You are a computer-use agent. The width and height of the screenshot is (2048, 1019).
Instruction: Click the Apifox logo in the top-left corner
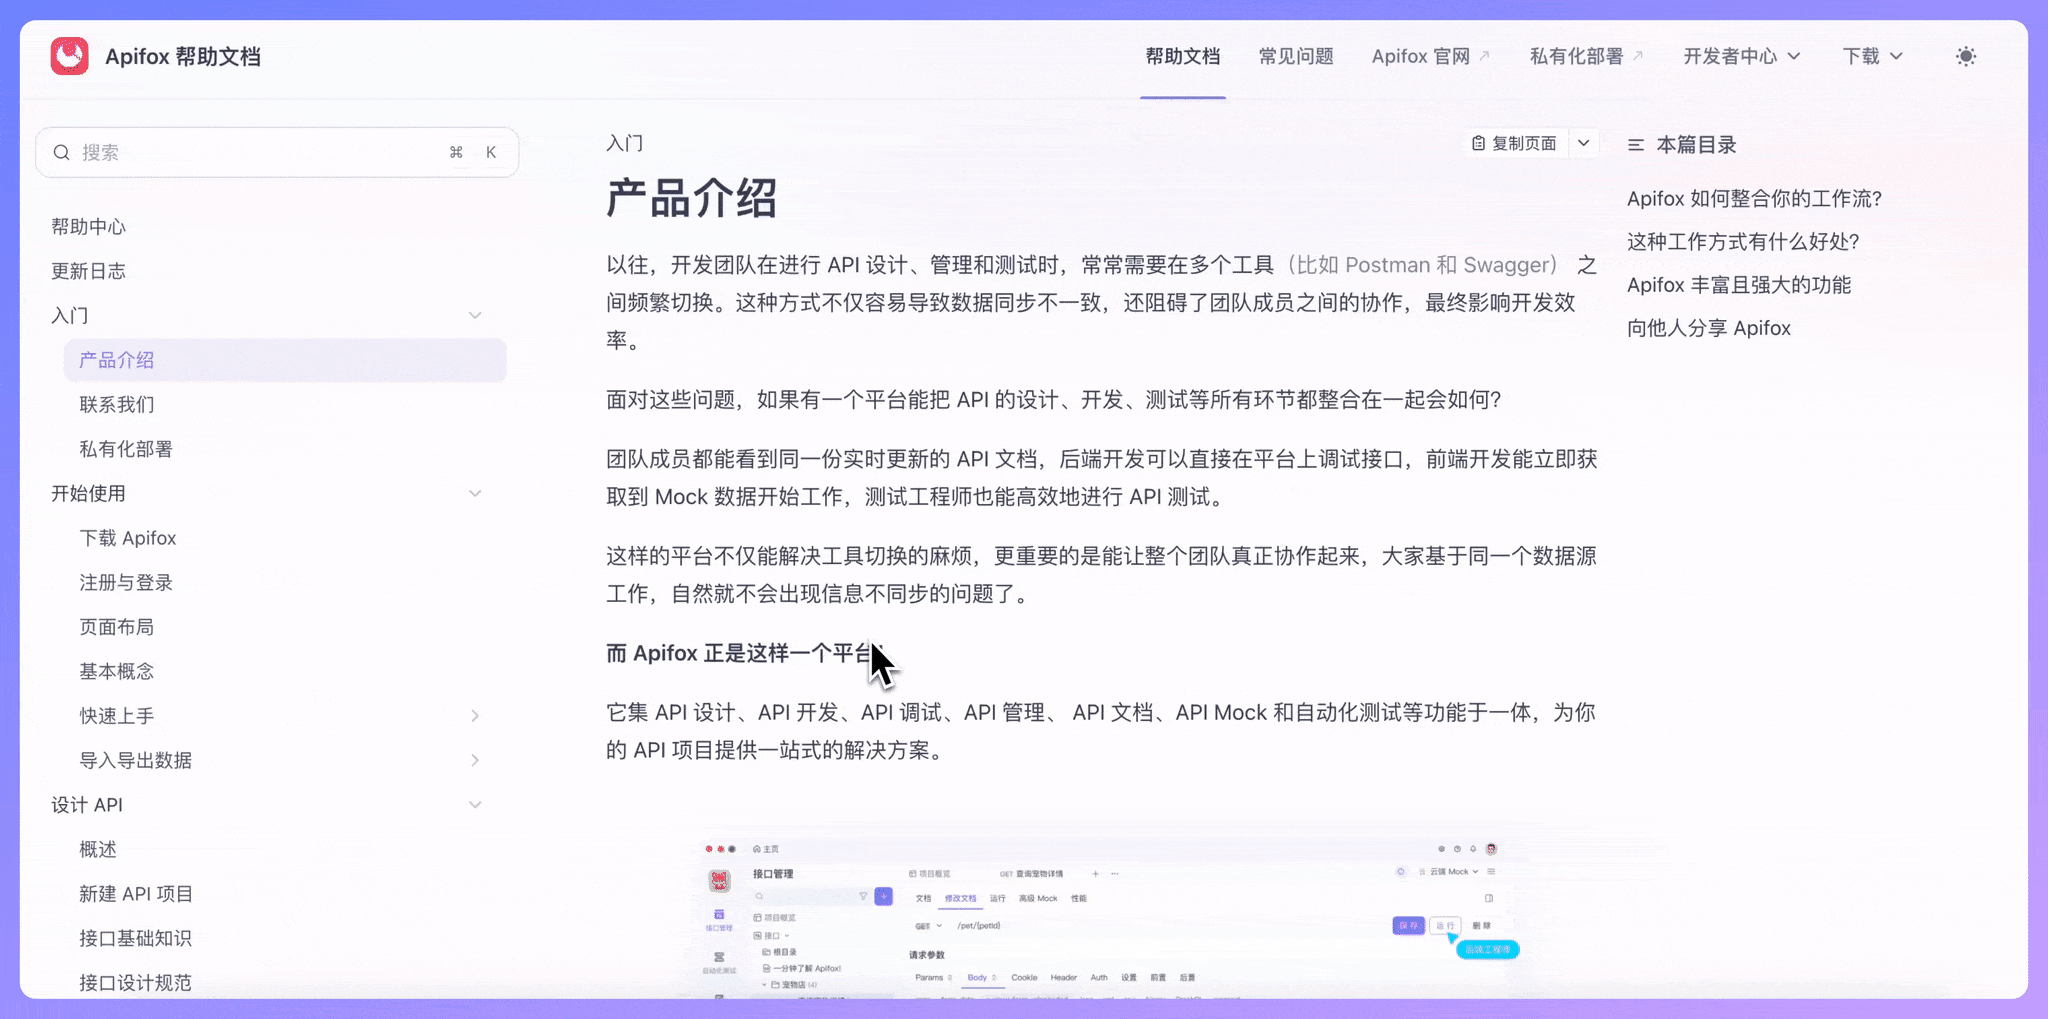click(69, 56)
